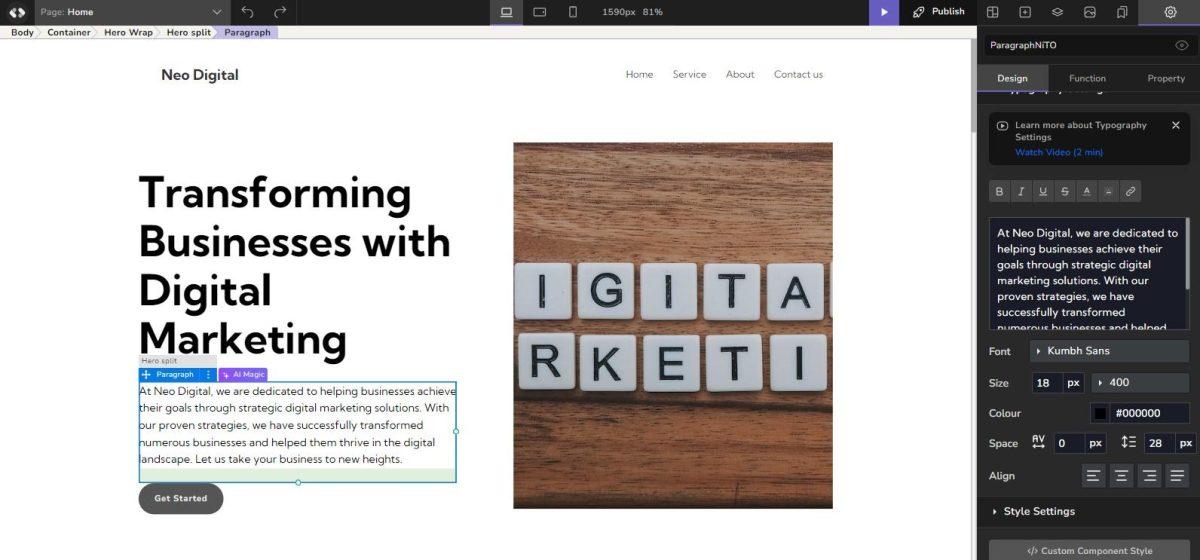1200x560 pixels.
Task: Switch to desktop device preview
Action: click(506, 12)
